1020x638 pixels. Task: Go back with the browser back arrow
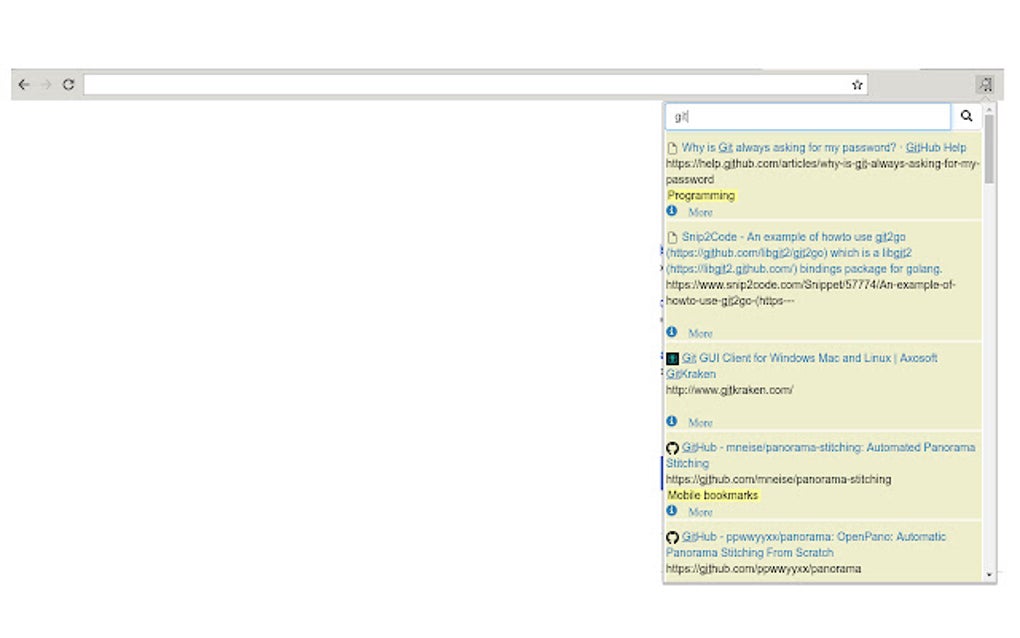tap(24, 85)
